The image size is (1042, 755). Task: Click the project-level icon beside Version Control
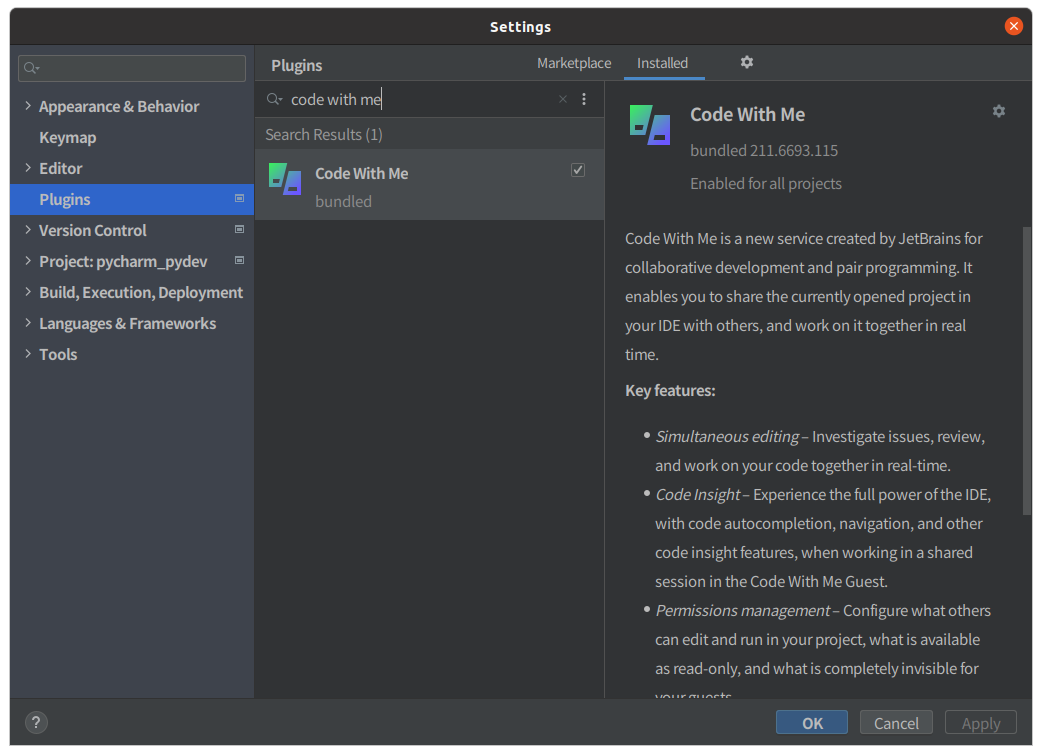click(239, 229)
